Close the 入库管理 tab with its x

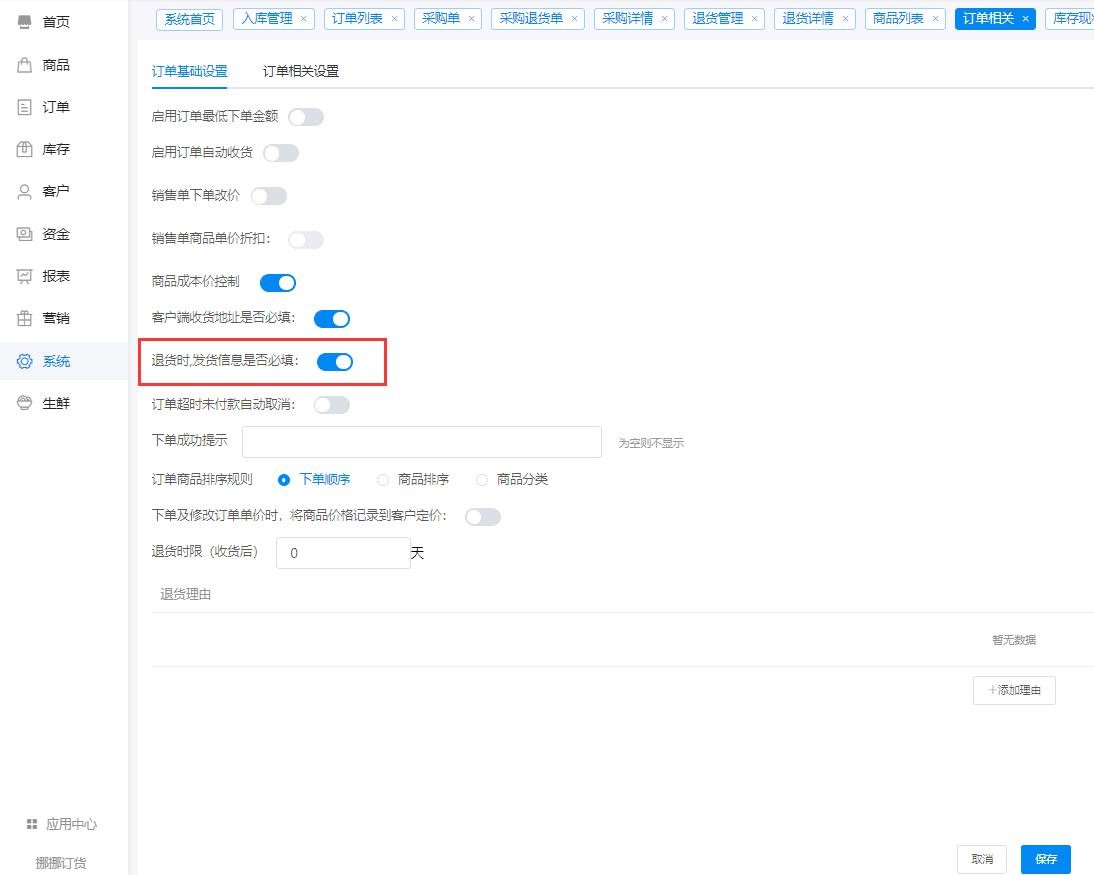coord(304,19)
